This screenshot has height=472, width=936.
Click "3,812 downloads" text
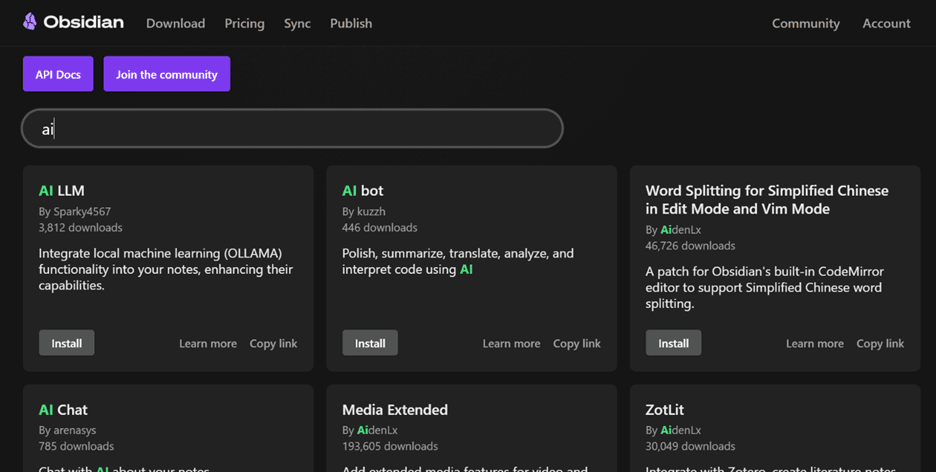tap(81, 227)
